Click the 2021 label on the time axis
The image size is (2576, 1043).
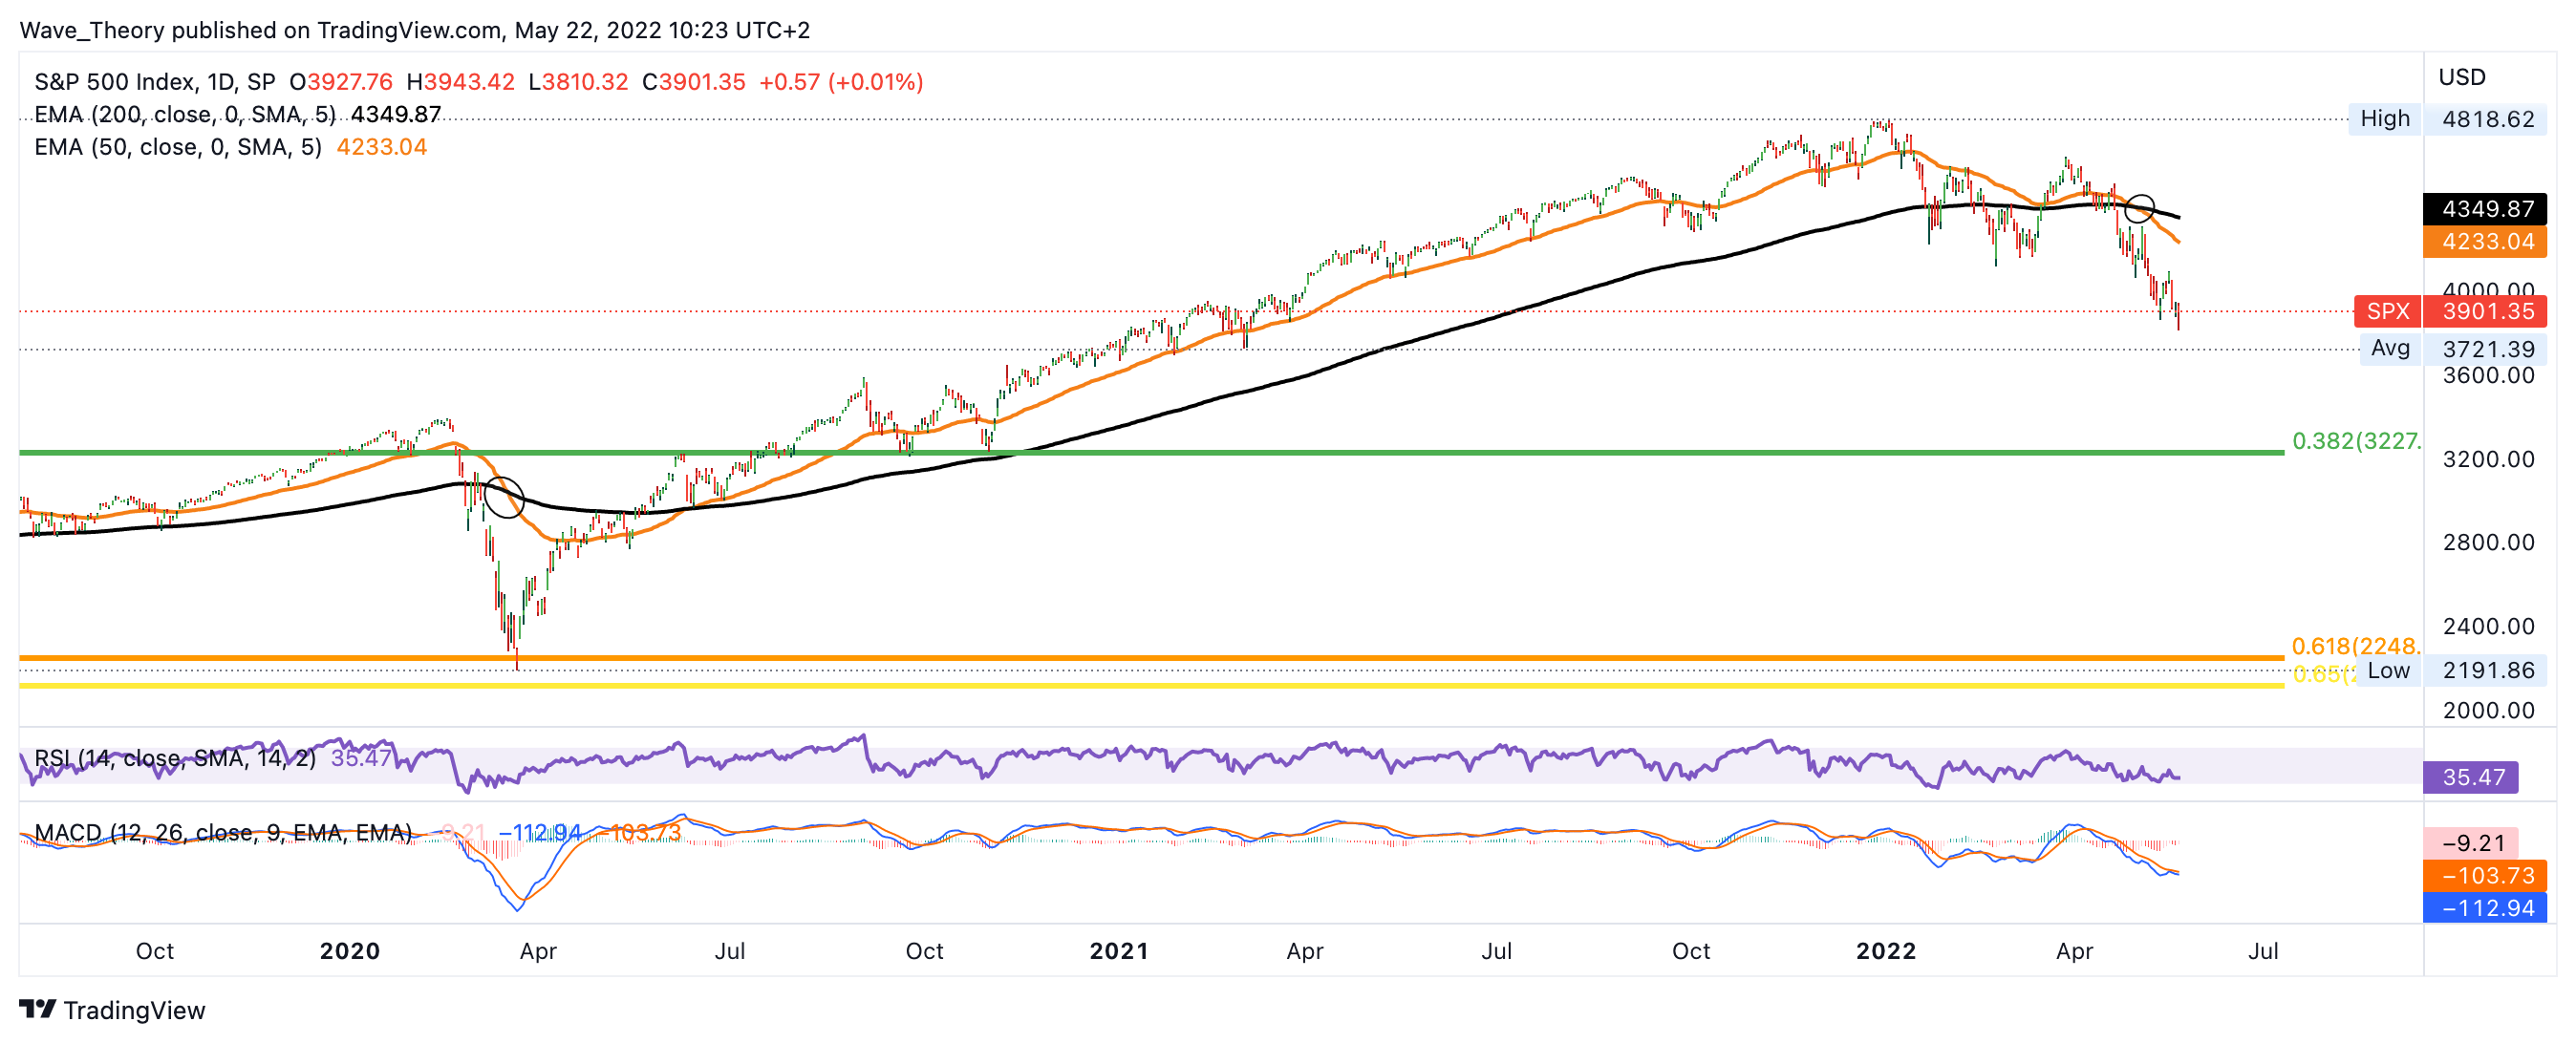coord(1119,950)
